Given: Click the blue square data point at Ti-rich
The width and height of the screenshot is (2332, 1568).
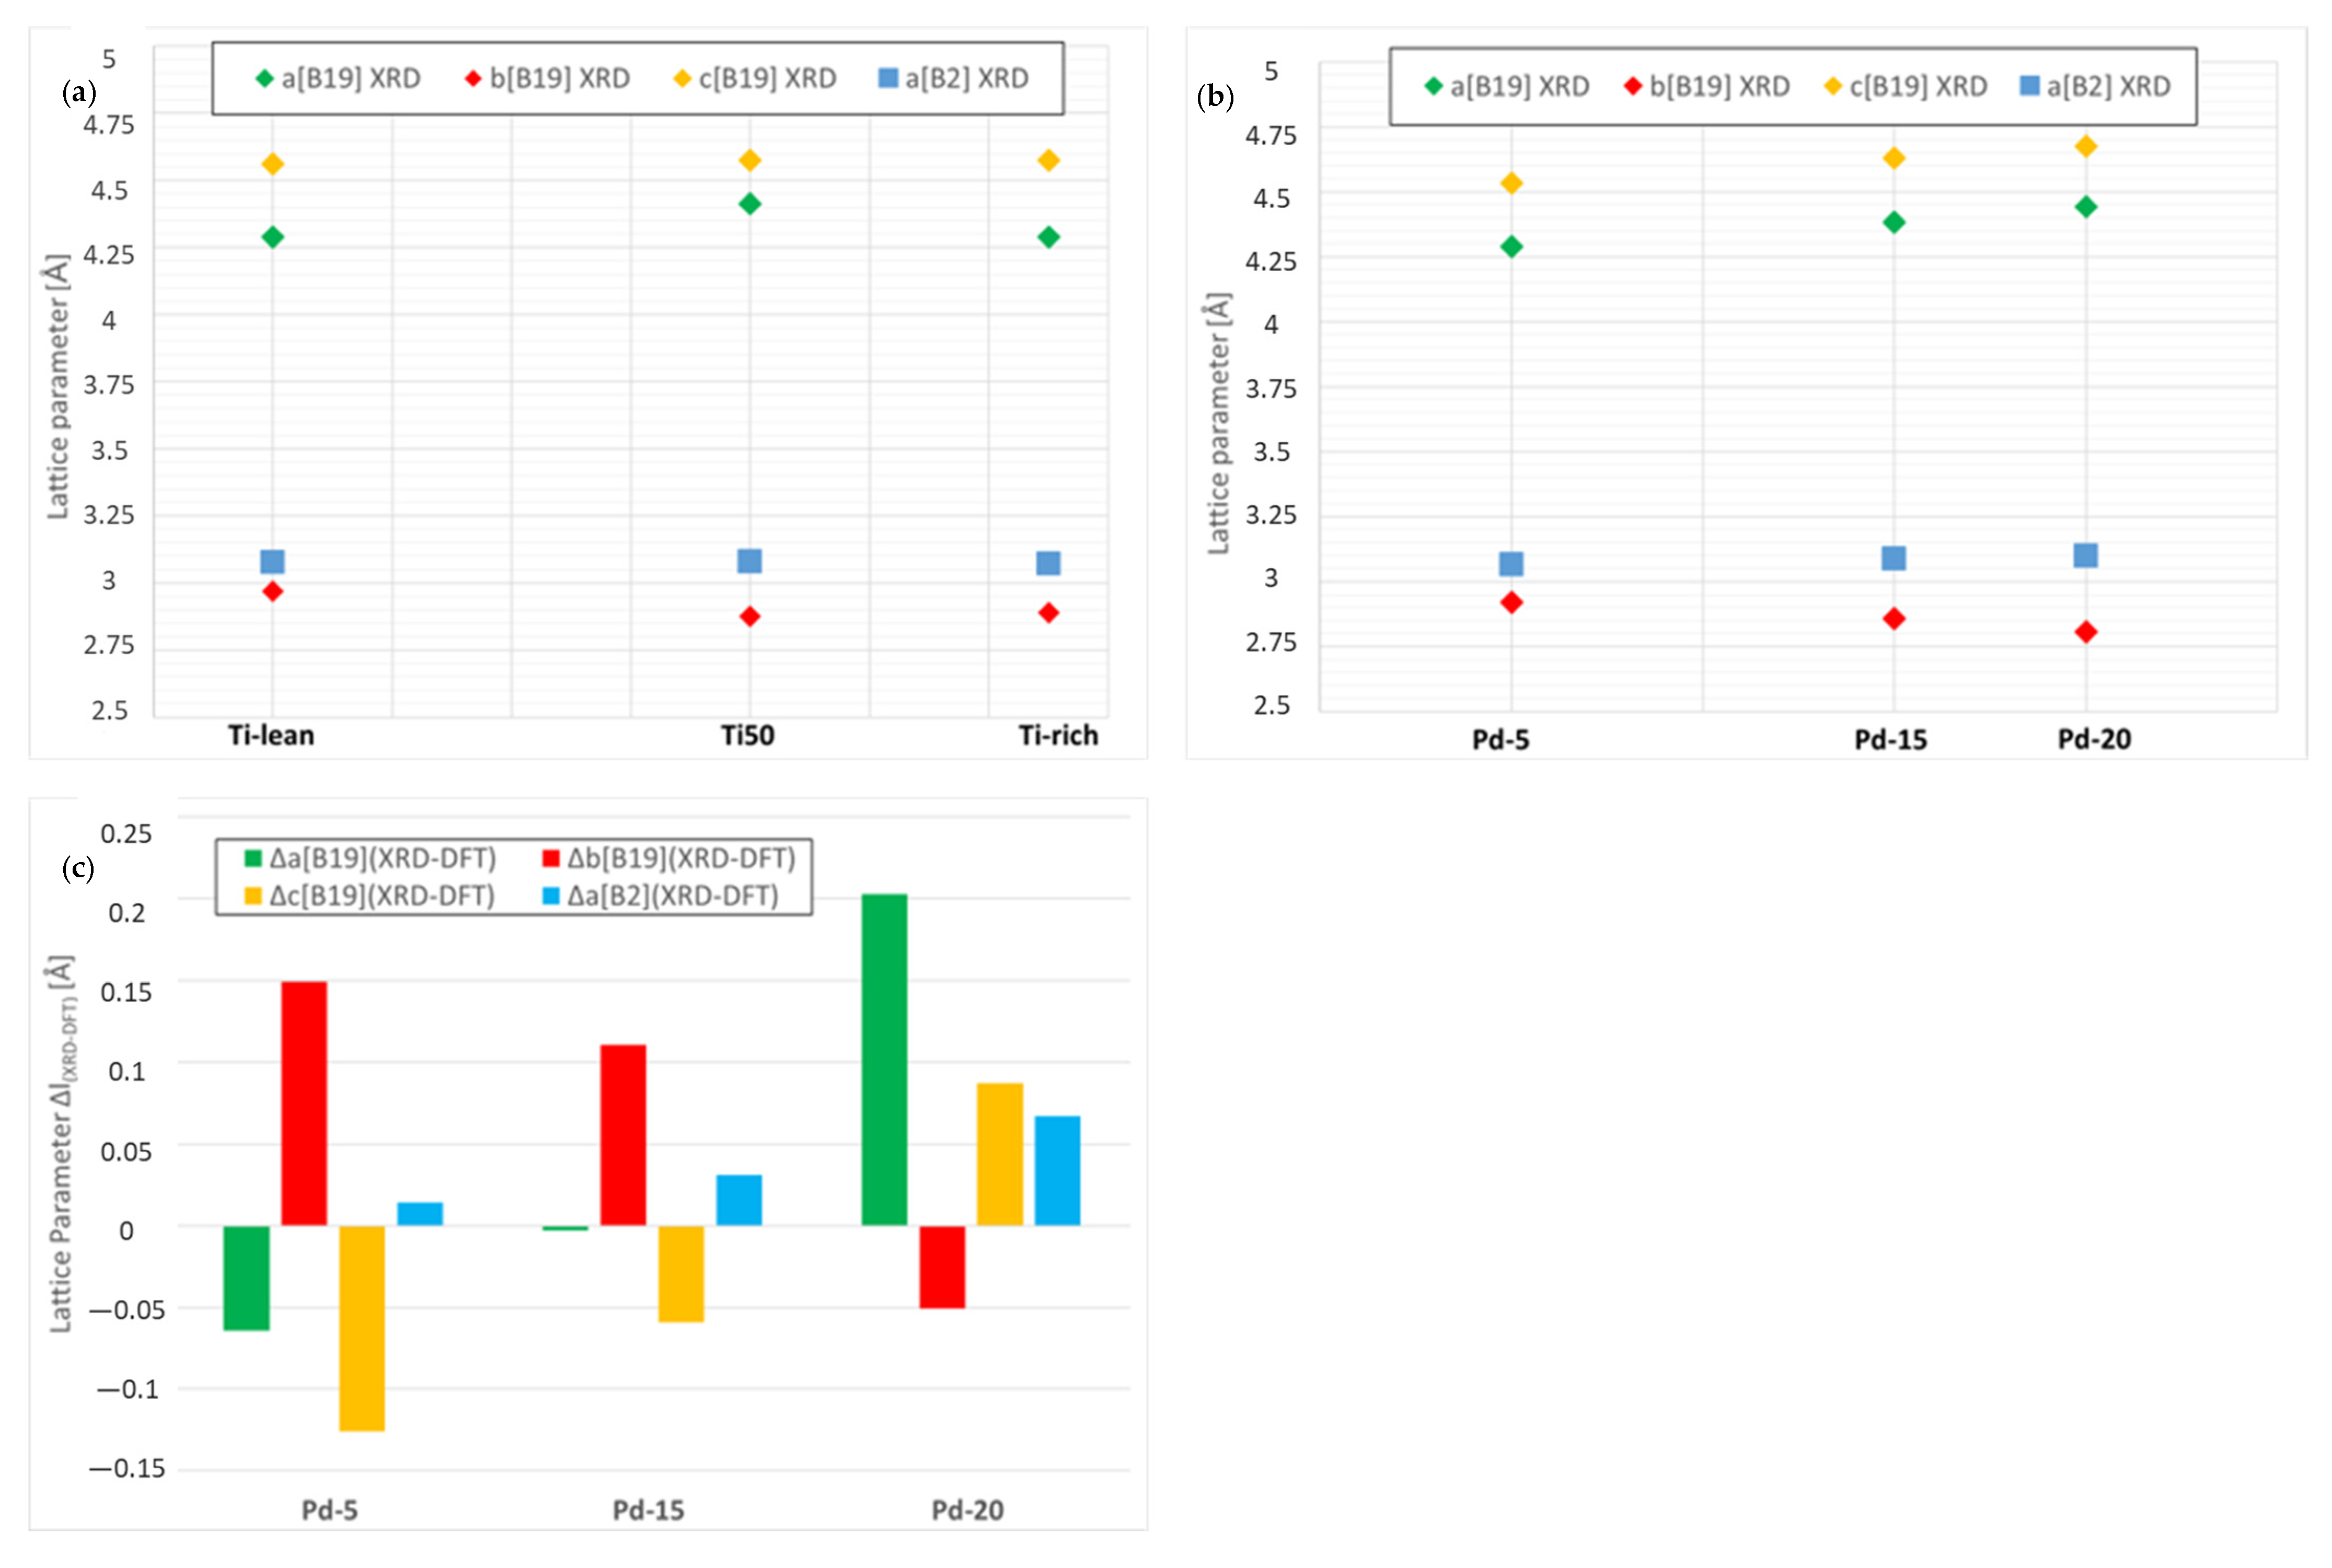Looking at the screenshot, I should click(x=1048, y=563).
